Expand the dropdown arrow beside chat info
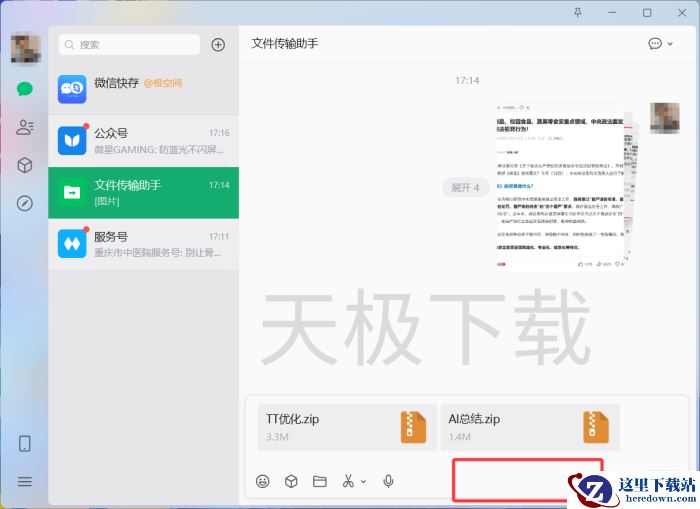Screen dimensions: 700x509 coord(670,44)
